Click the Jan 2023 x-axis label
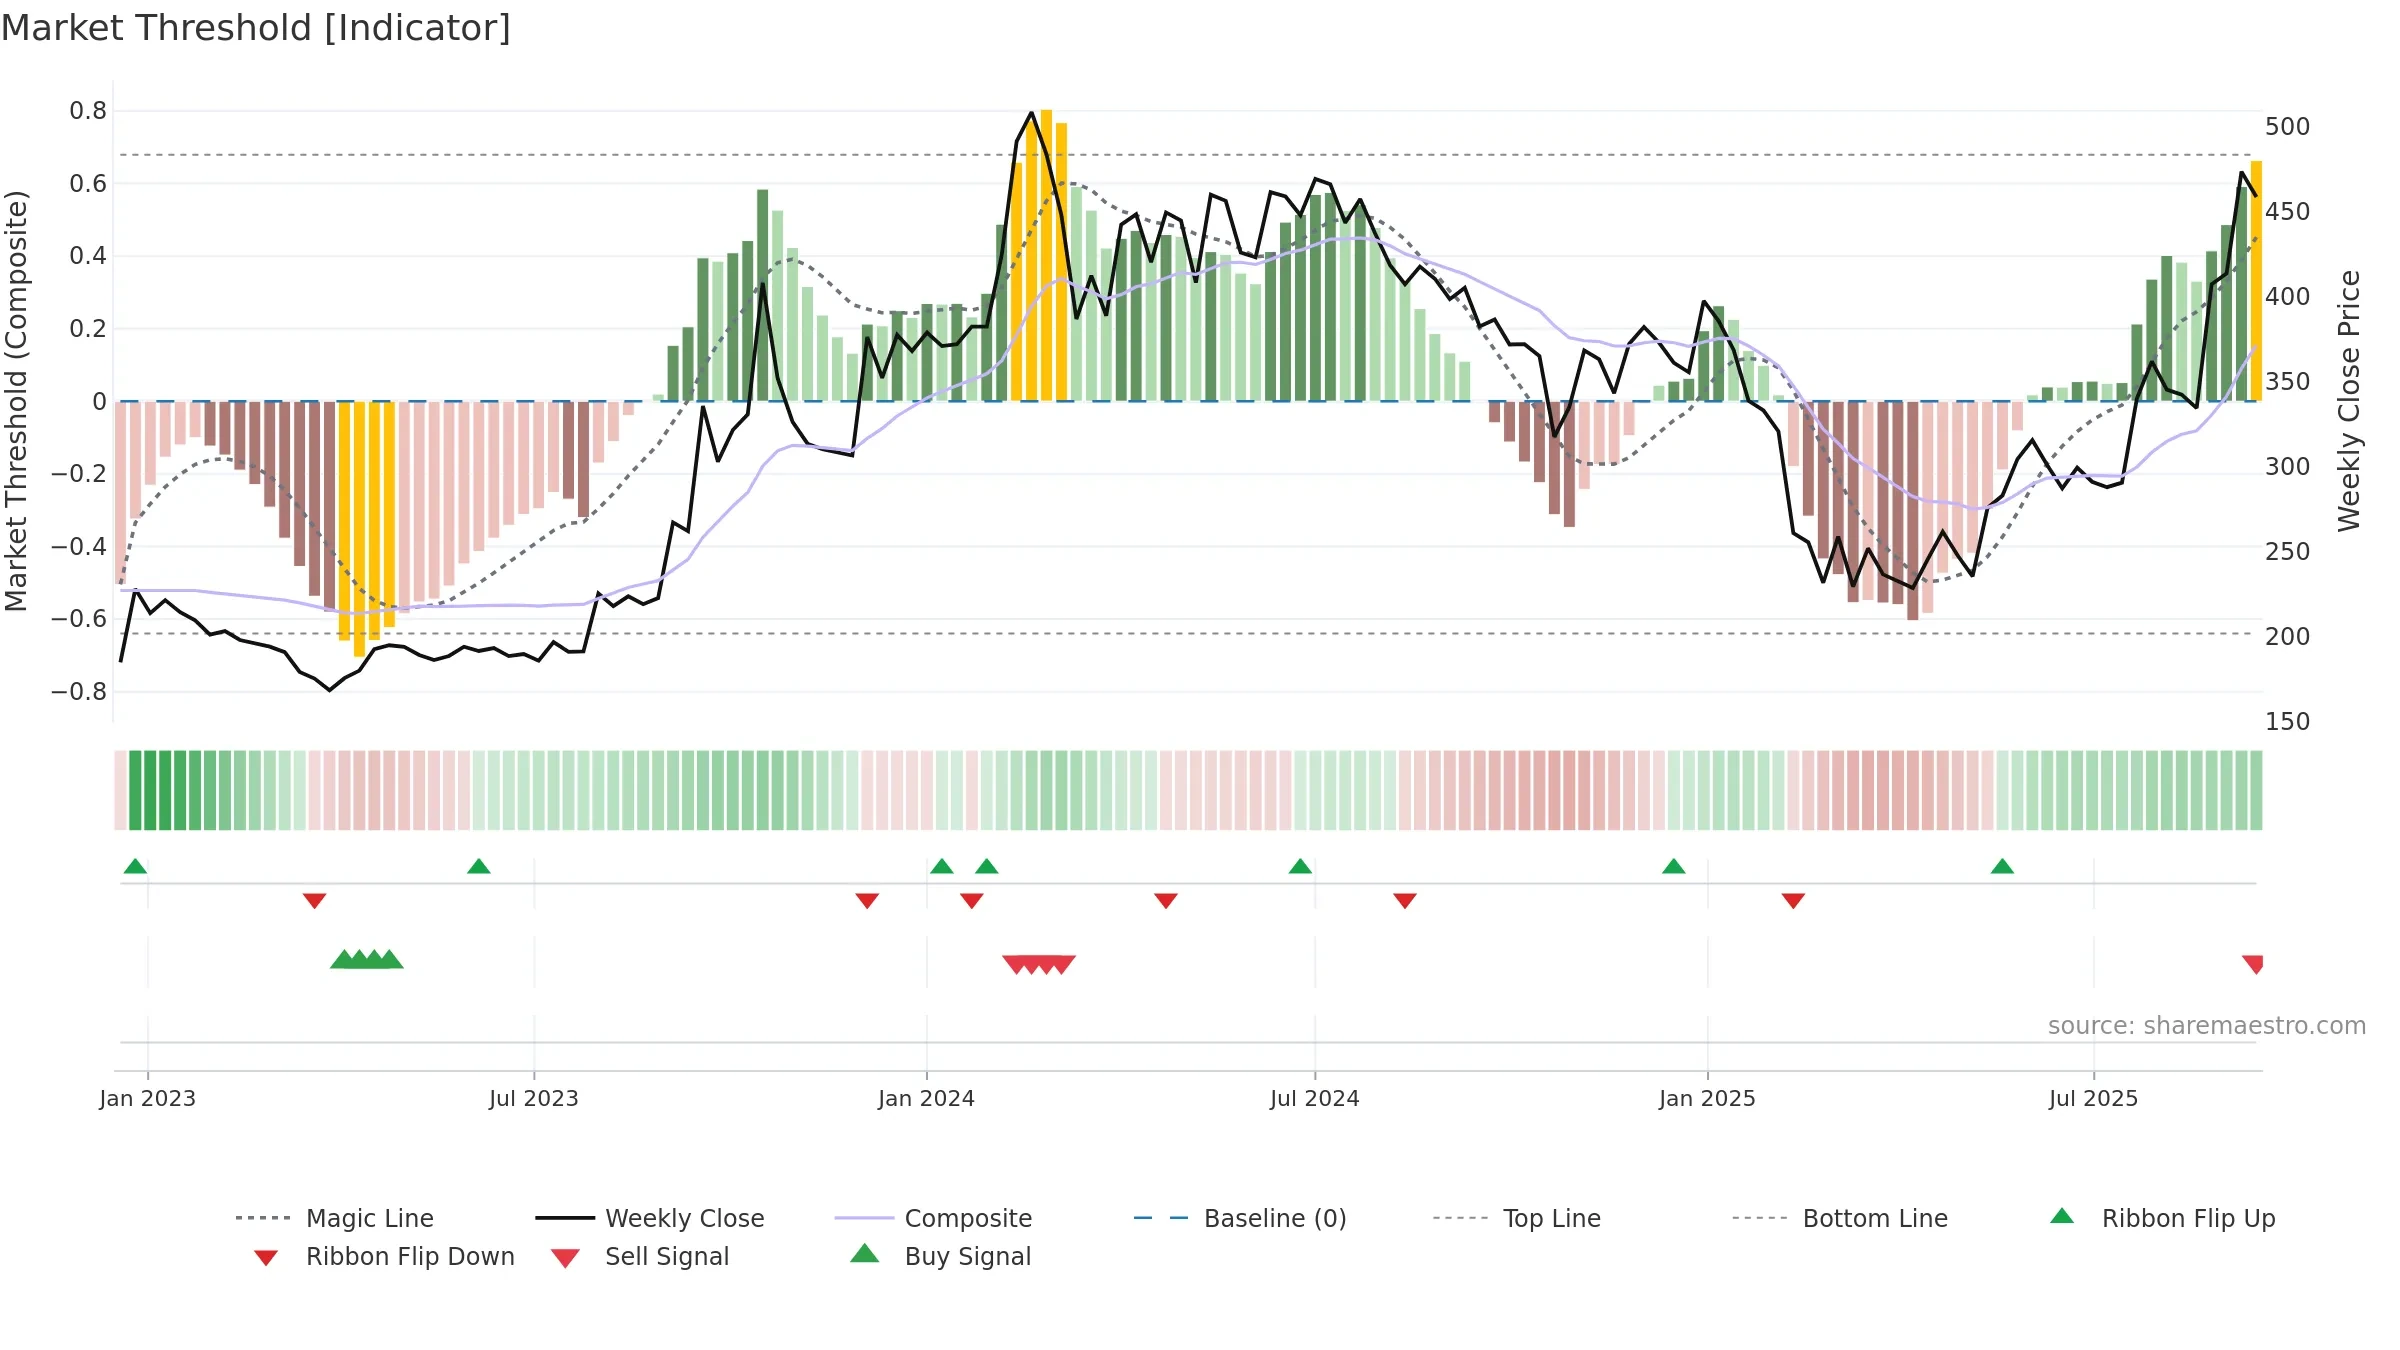 tap(148, 1099)
